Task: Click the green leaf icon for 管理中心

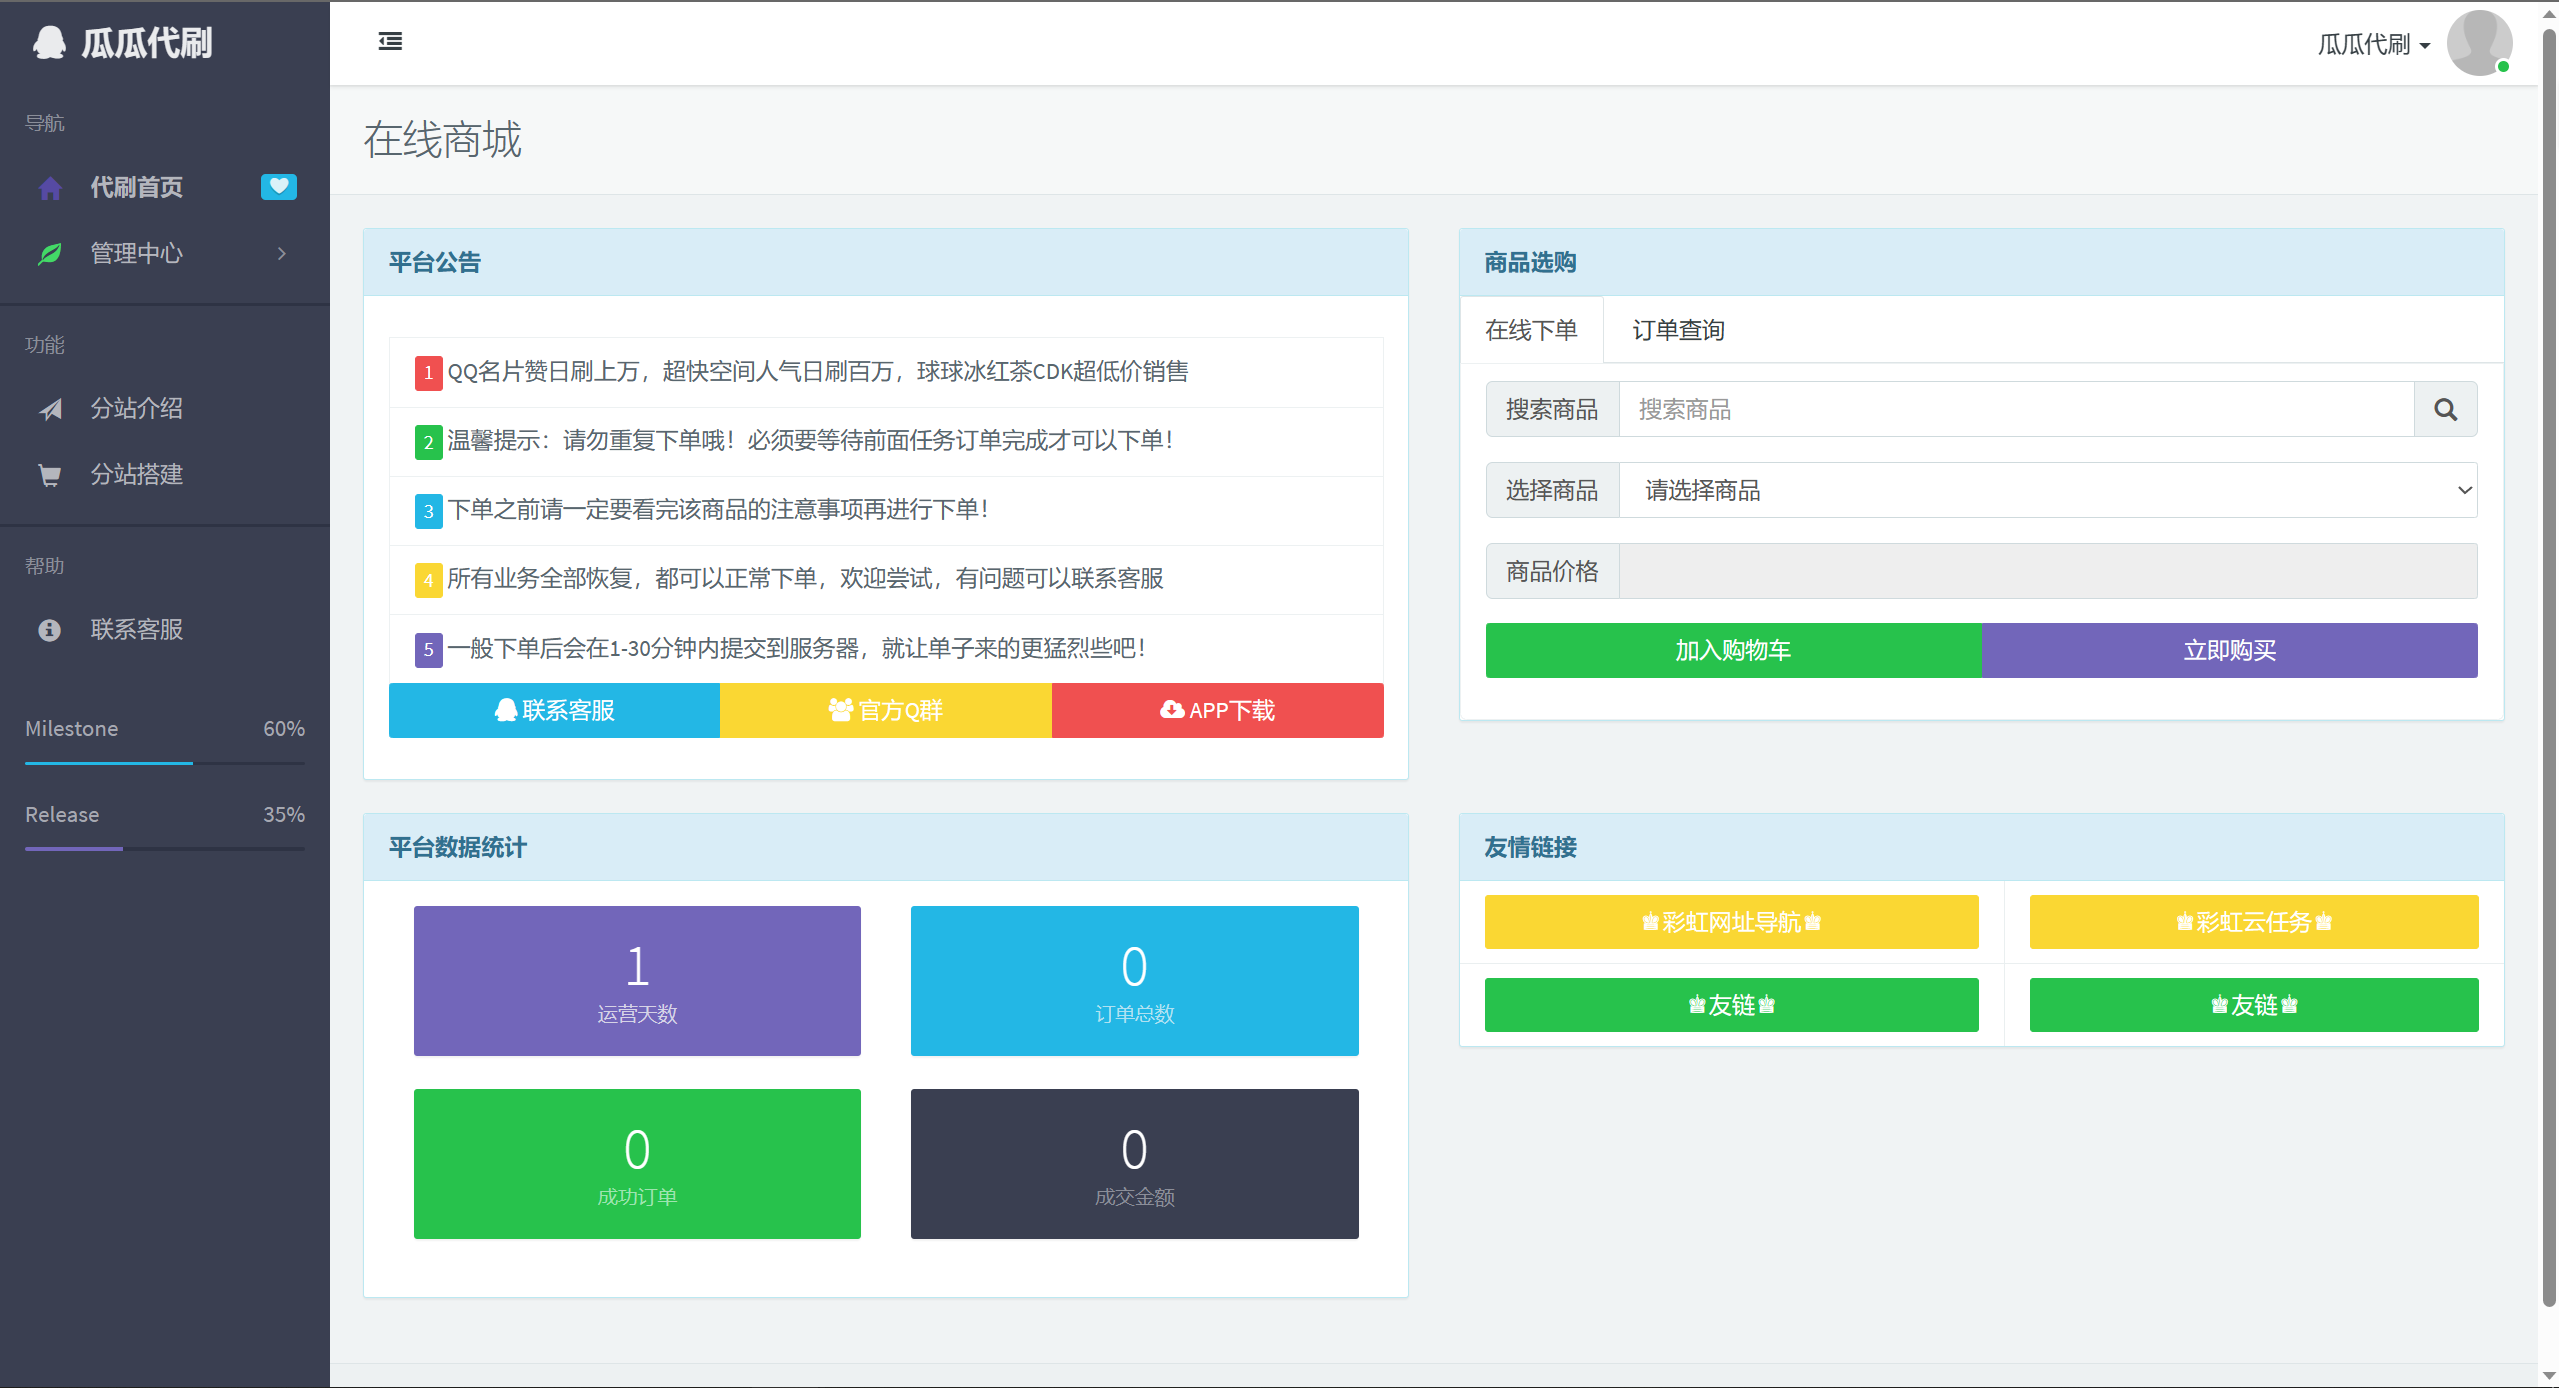Action: point(50,254)
